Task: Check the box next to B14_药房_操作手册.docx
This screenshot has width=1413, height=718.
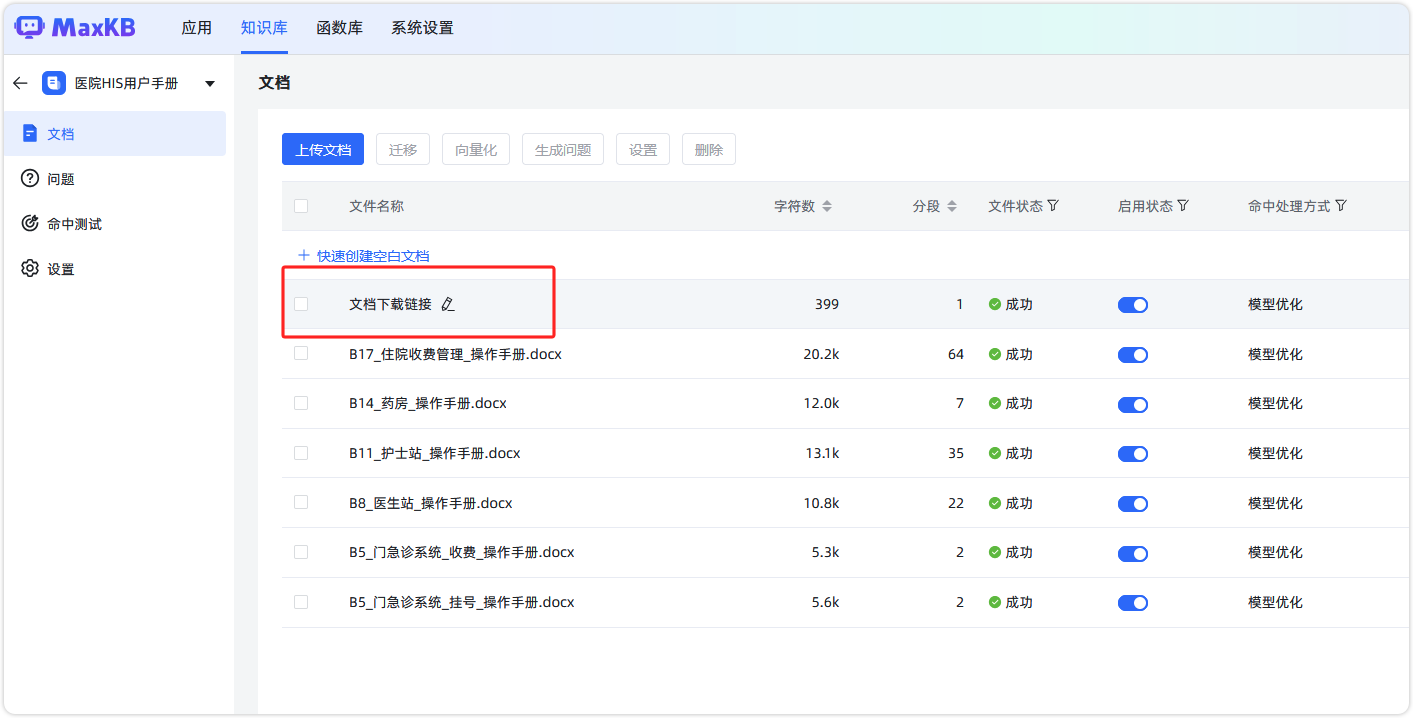Action: (x=301, y=404)
